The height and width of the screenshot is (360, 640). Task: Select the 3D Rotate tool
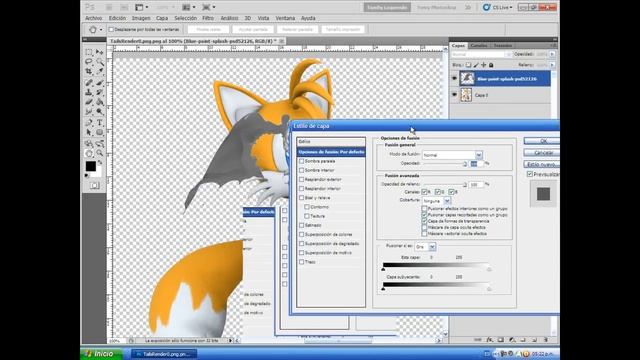[89, 144]
